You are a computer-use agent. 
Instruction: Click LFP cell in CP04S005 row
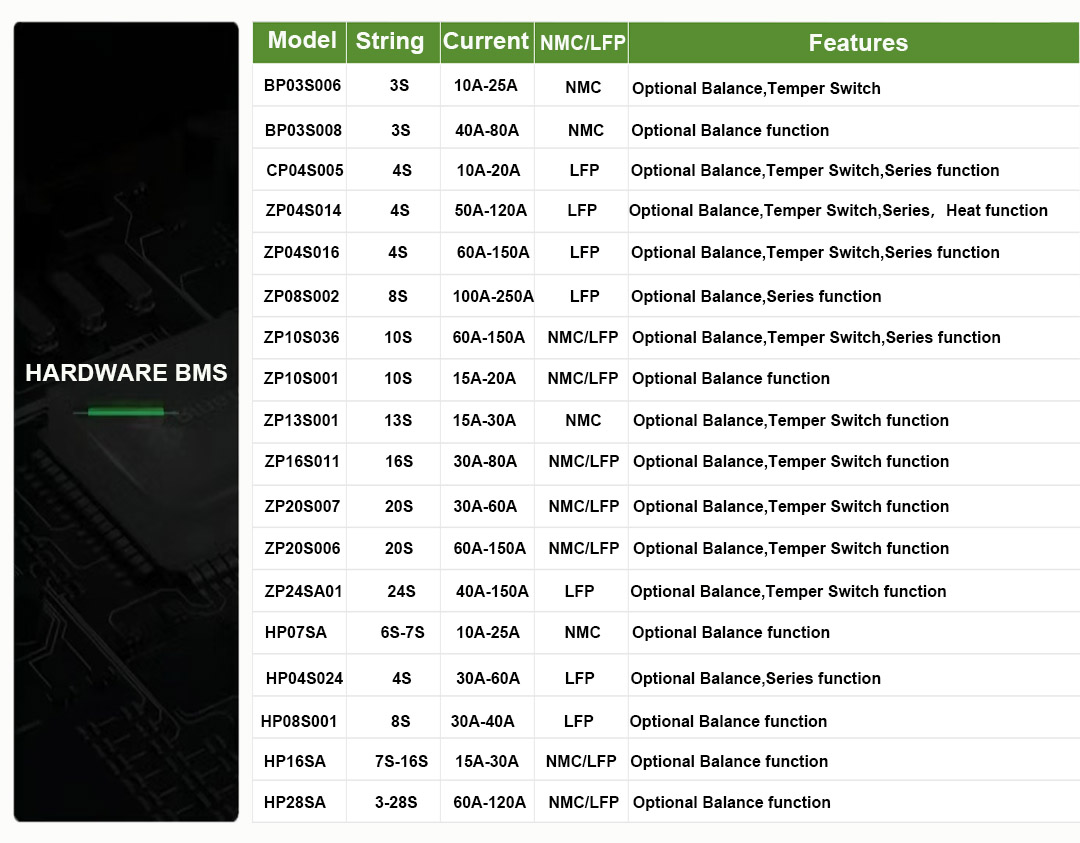(x=584, y=170)
